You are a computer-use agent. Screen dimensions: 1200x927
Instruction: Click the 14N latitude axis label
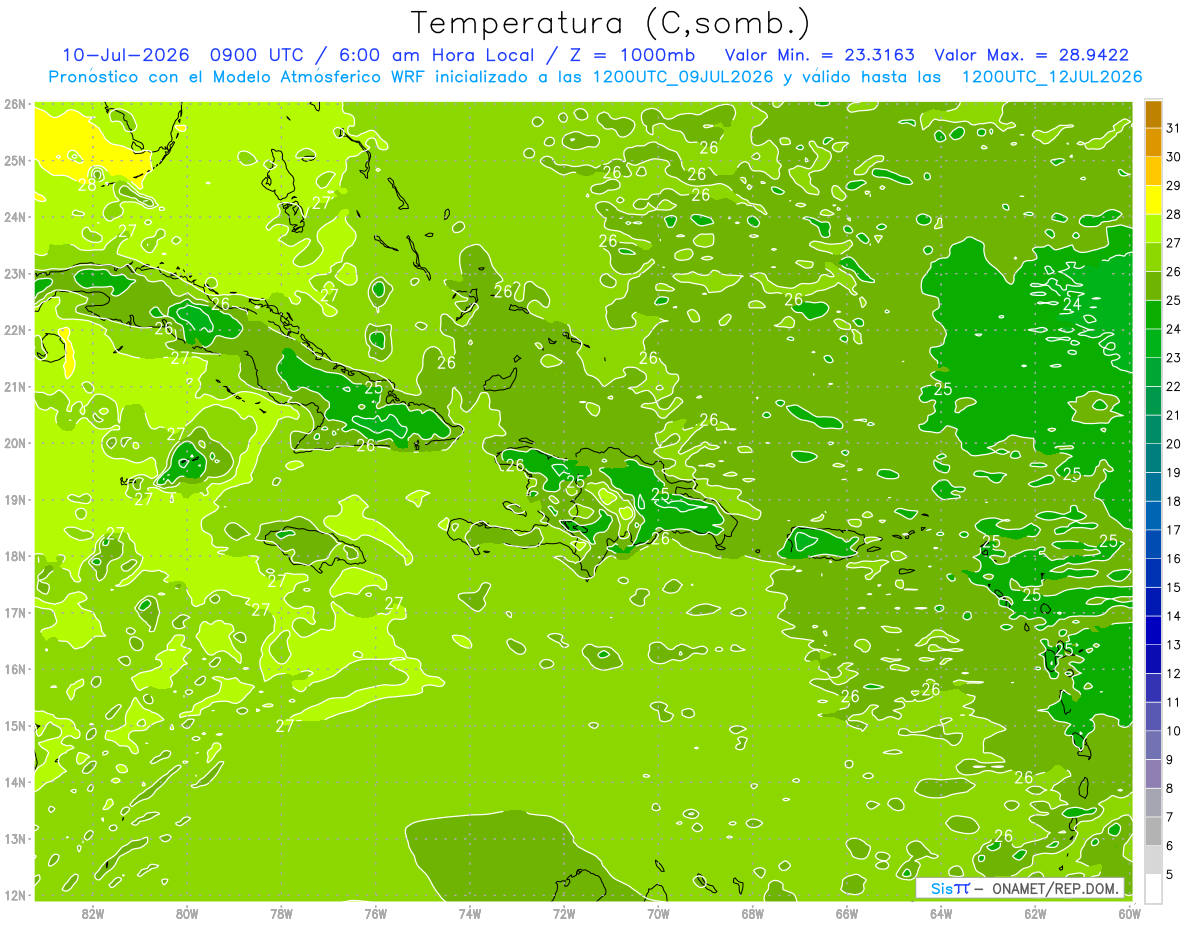click(x=14, y=782)
